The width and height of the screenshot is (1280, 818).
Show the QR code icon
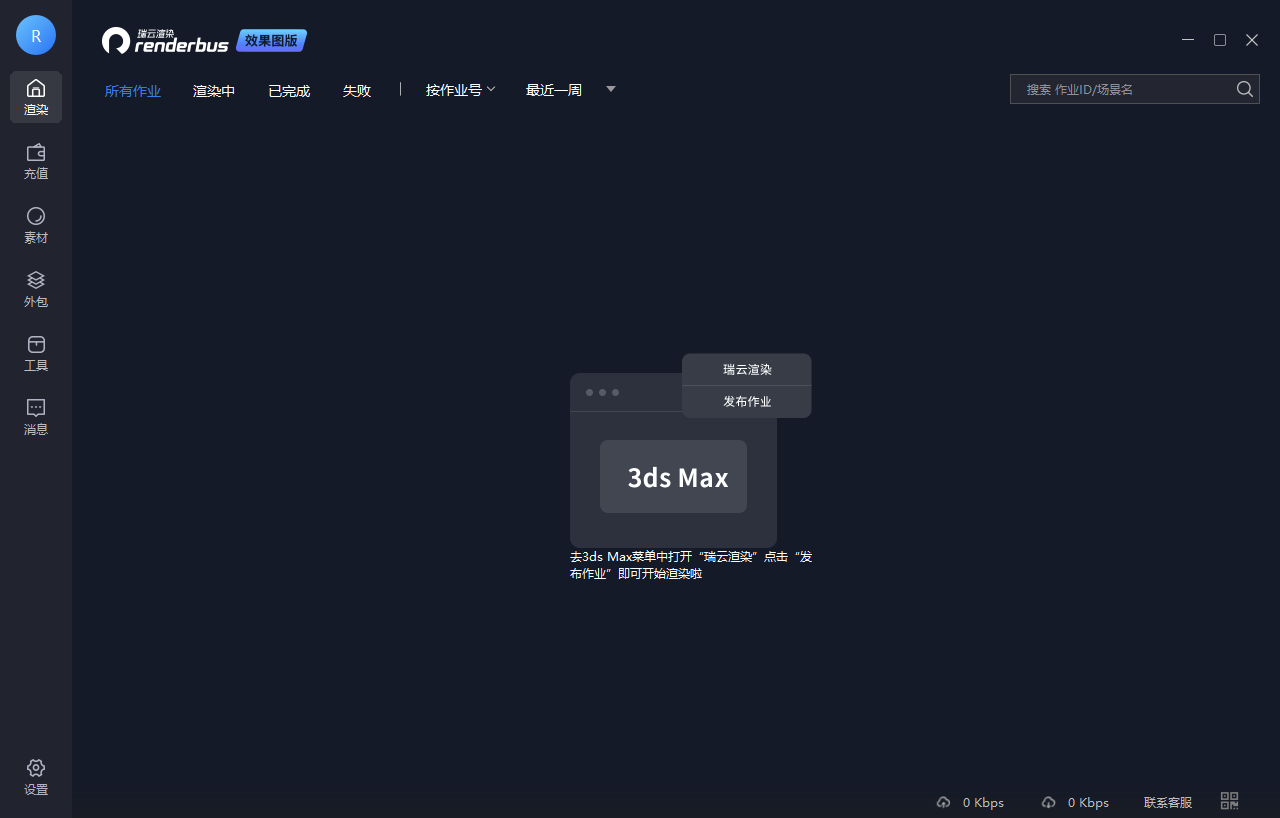(1230, 801)
